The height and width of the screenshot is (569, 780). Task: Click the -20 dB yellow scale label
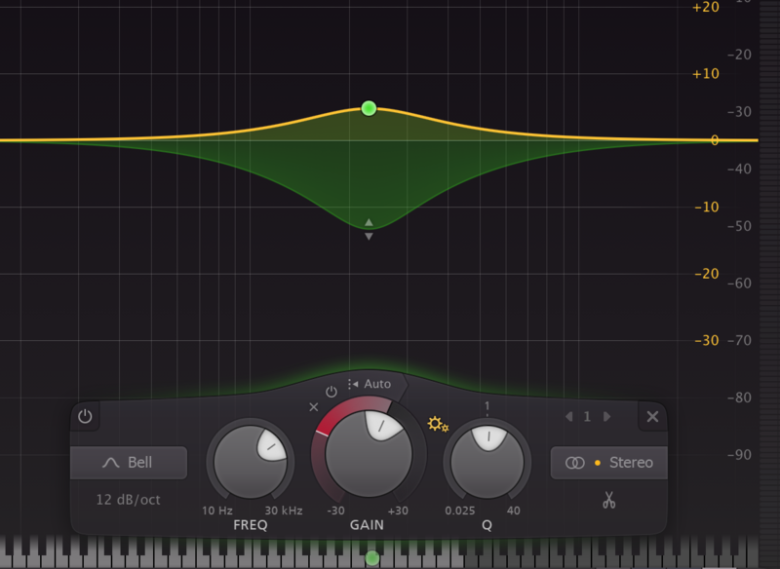click(x=707, y=274)
